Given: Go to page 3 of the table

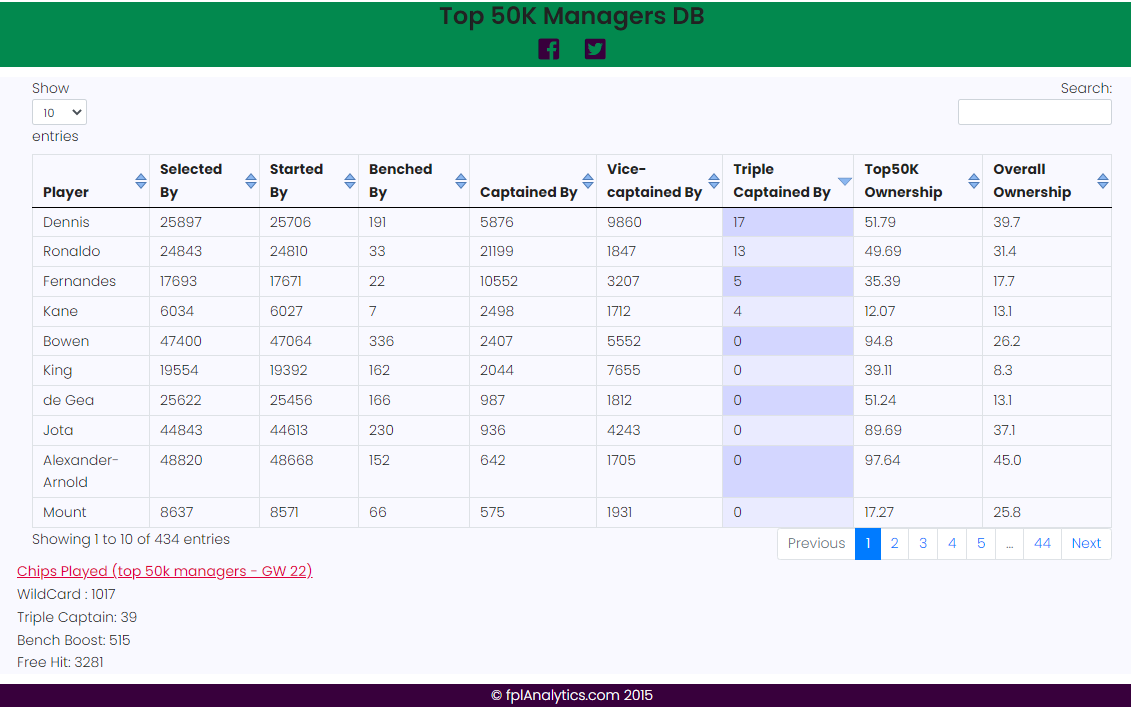Looking at the screenshot, I should click(x=923, y=543).
